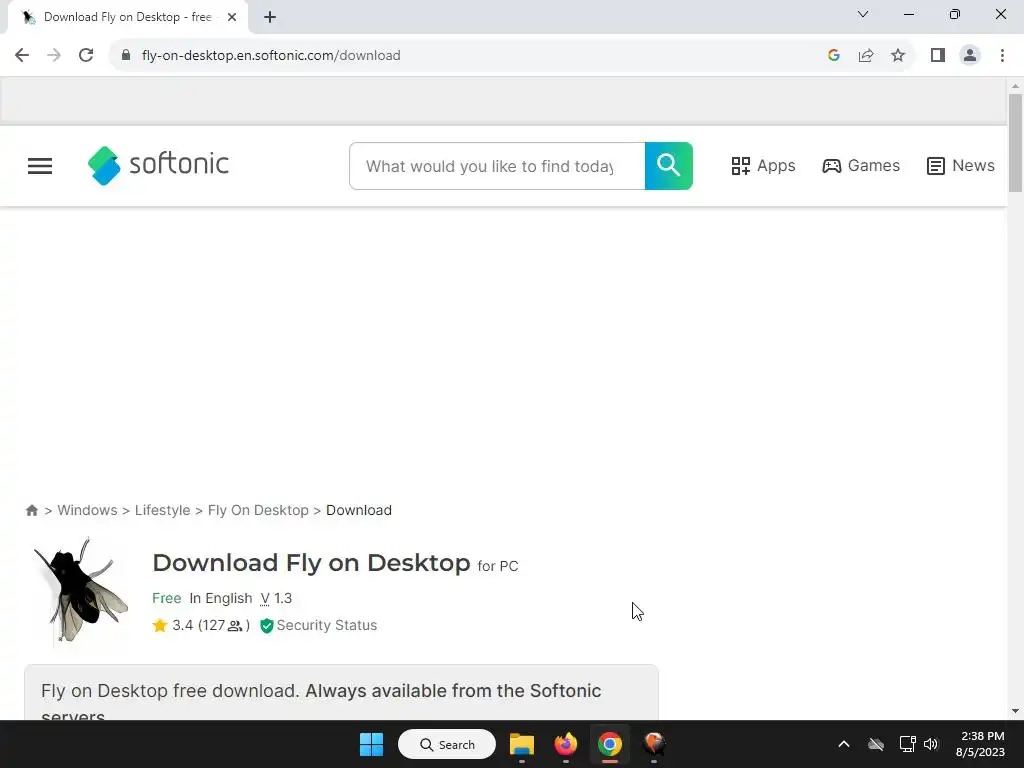Click the teal search magnifier button
The height and width of the screenshot is (768, 1024).
tap(669, 166)
